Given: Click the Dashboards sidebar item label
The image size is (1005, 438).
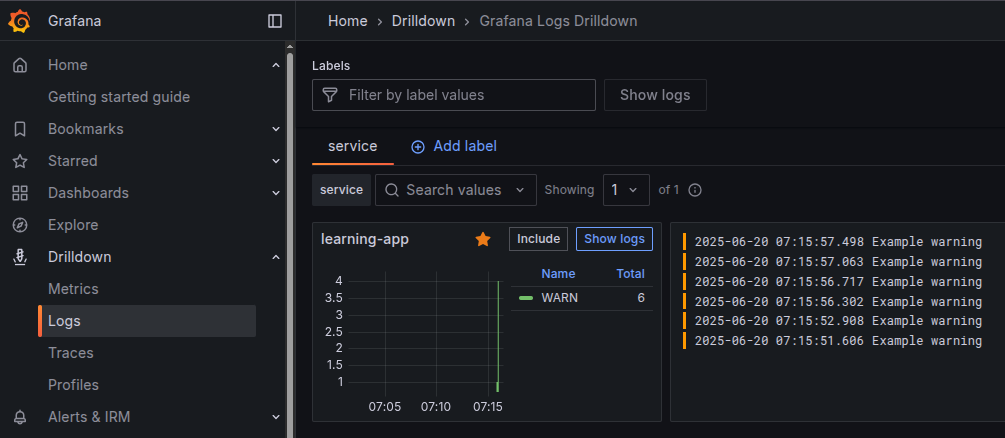Looking at the screenshot, I should [x=88, y=193].
